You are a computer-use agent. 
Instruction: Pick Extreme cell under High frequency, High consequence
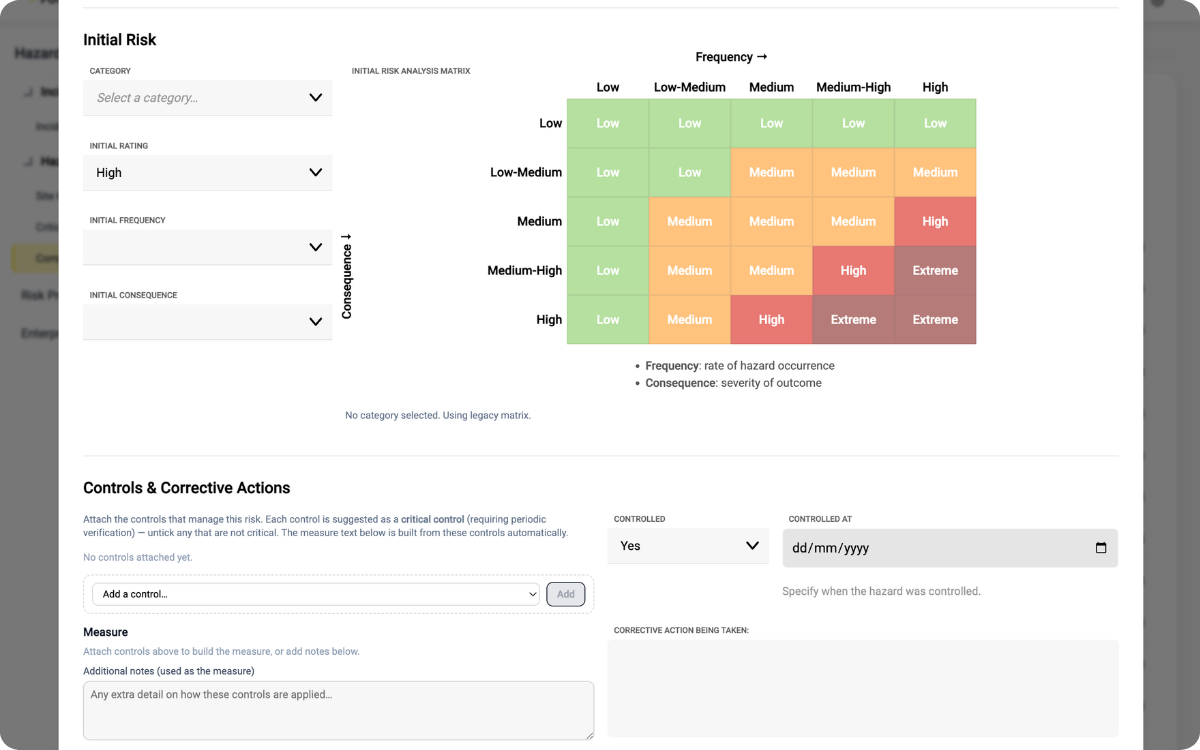tap(935, 320)
